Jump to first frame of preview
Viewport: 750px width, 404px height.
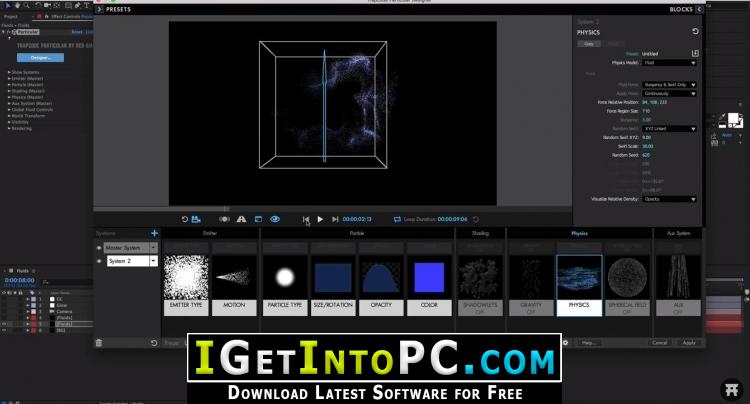[306, 219]
